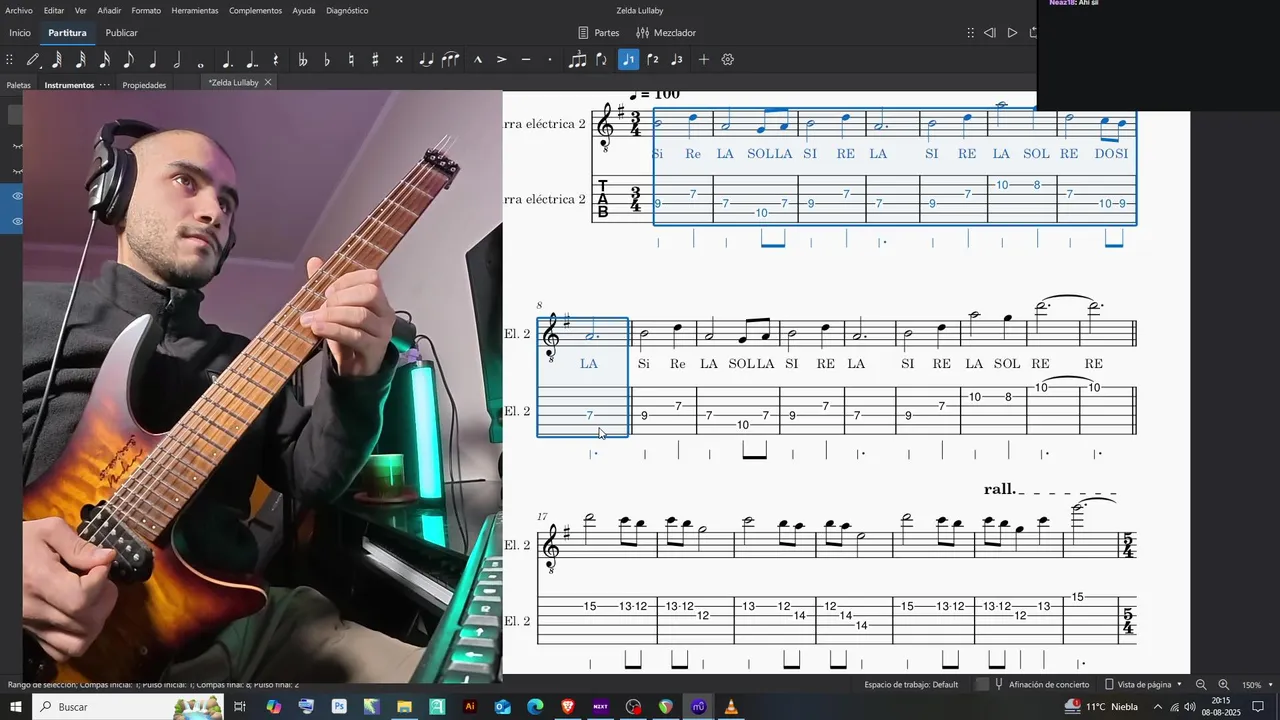Screen dimensions: 1280x720
Task: Open Mezclador mixer
Action: 666,33
